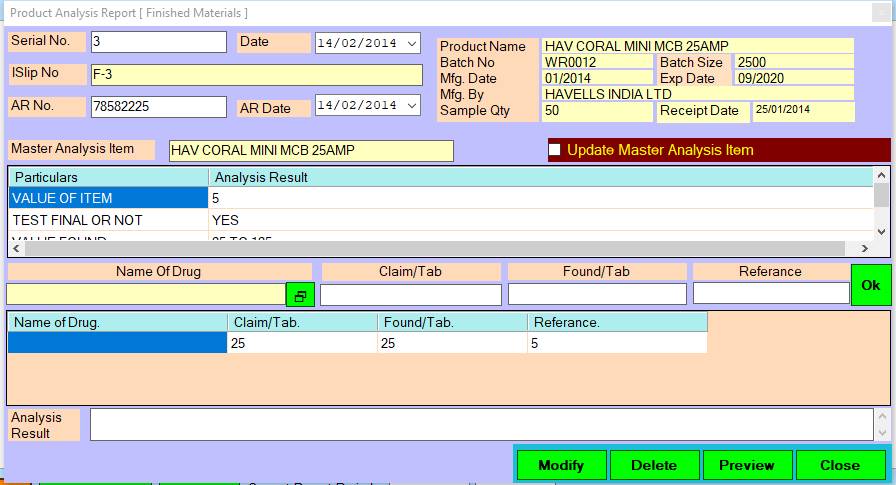Open the Date dropdown calendar
896x485 pixels.
tap(412, 43)
